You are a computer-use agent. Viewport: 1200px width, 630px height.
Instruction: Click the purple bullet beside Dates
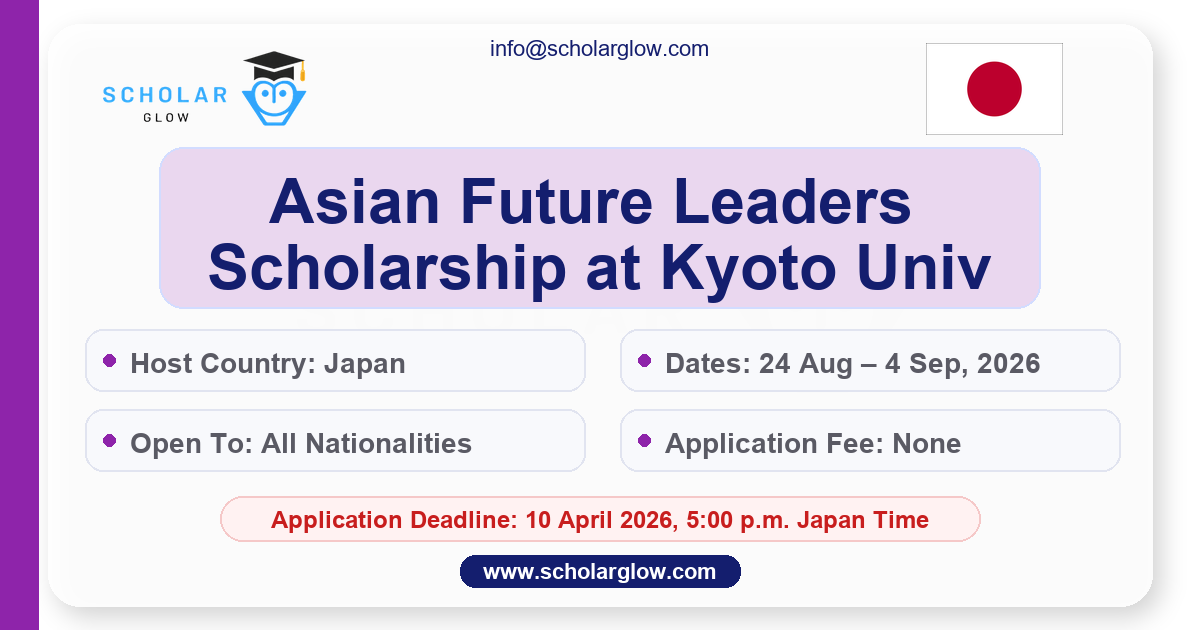pyautogui.click(x=644, y=360)
